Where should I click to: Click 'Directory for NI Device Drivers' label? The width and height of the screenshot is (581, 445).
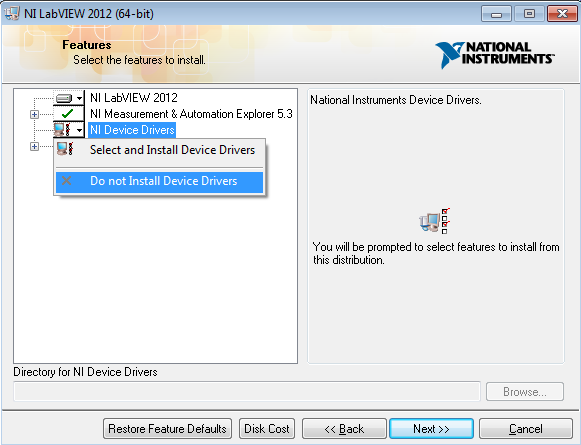pos(85,372)
